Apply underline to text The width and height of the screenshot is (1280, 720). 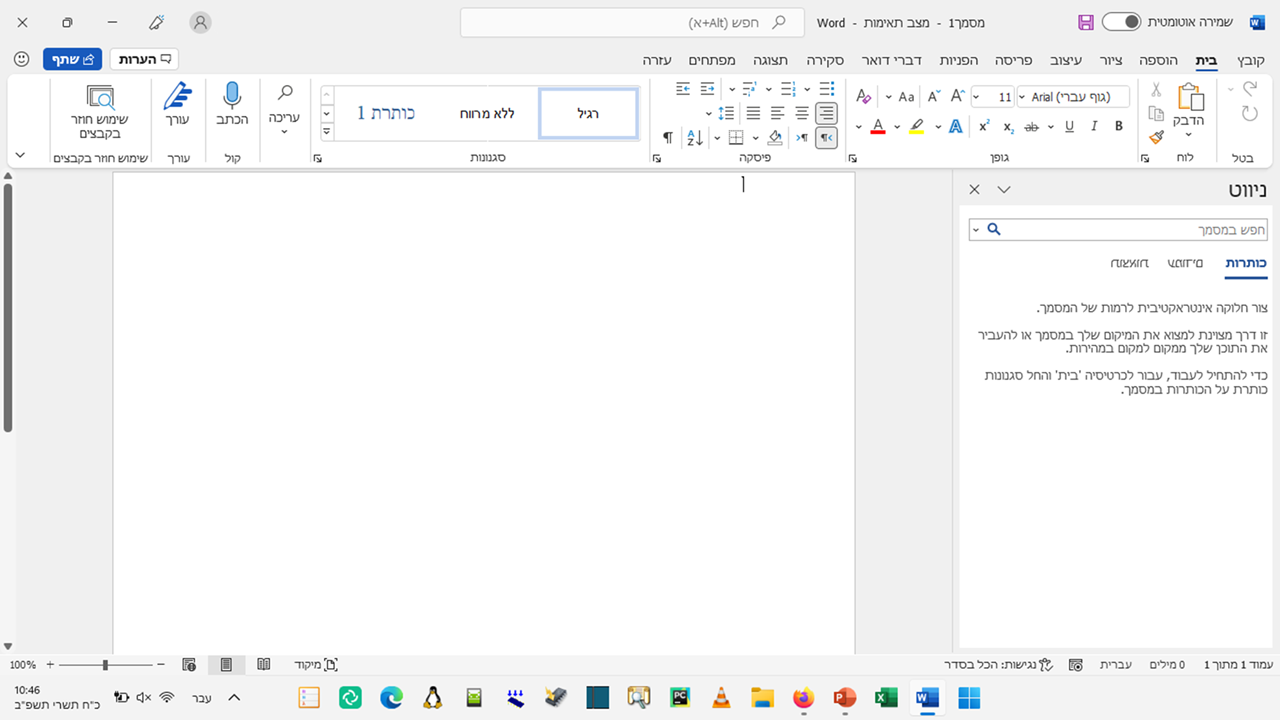1069,126
